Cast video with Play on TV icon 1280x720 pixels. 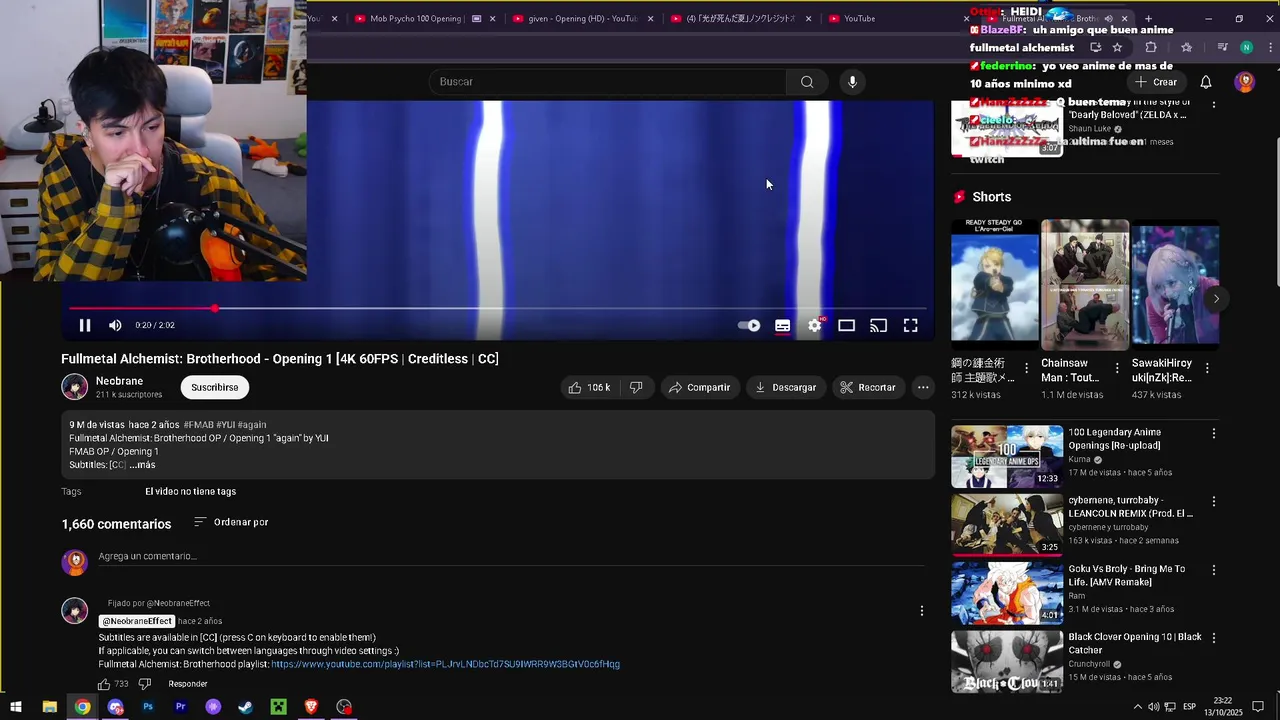[878, 325]
